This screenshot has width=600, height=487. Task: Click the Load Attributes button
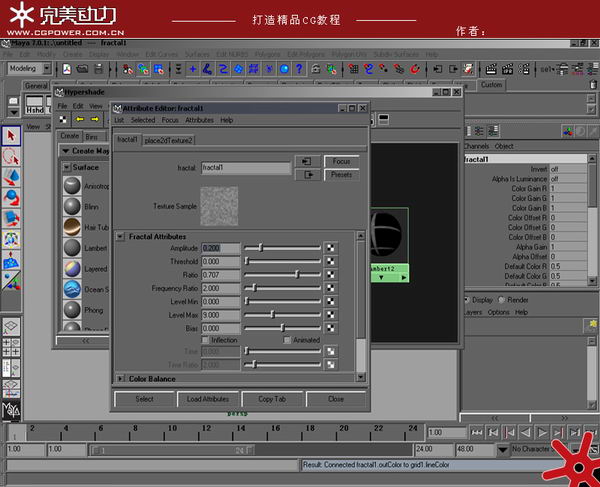(208, 399)
